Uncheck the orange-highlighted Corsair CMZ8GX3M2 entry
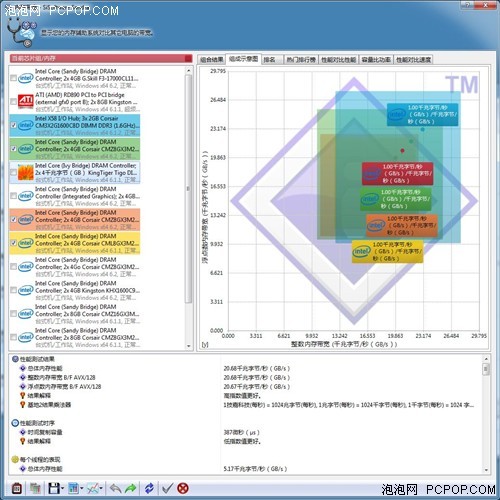The height and width of the screenshot is (500, 500). (13, 219)
